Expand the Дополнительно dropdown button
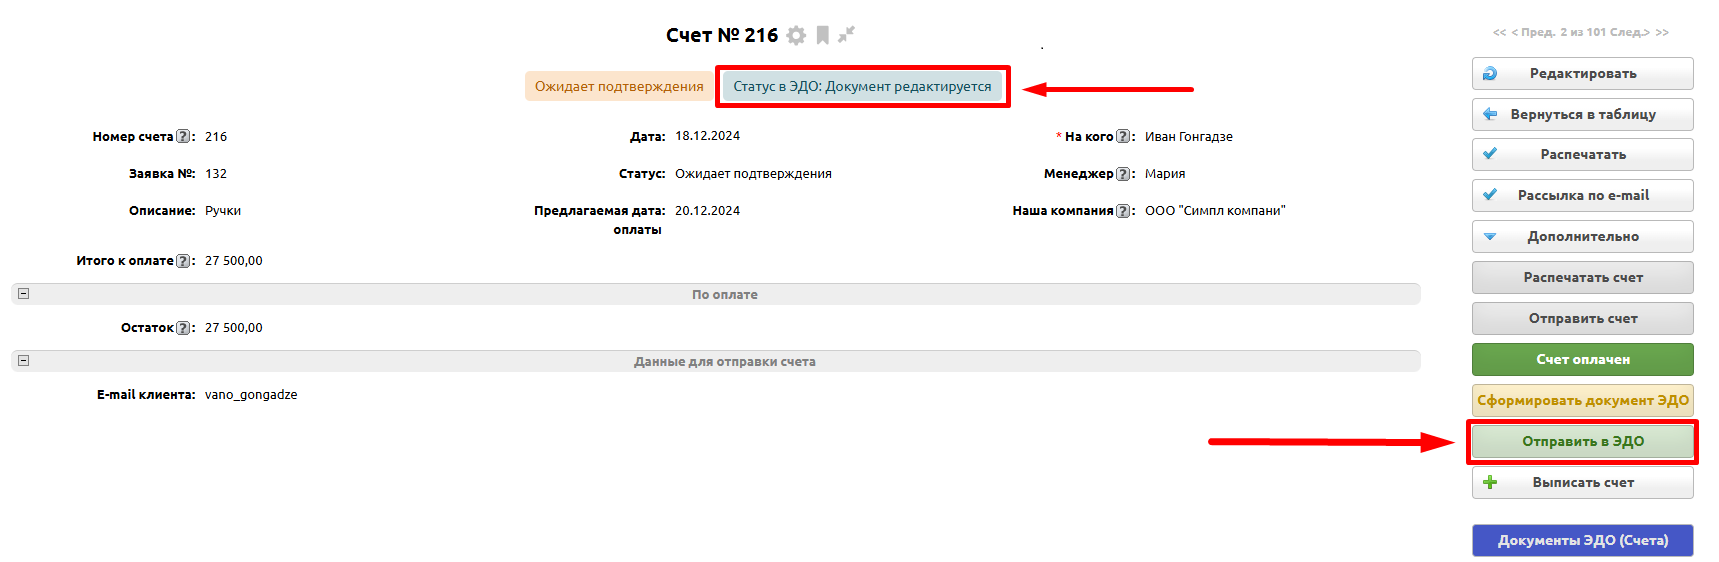1719x562 pixels. [1582, 237]
